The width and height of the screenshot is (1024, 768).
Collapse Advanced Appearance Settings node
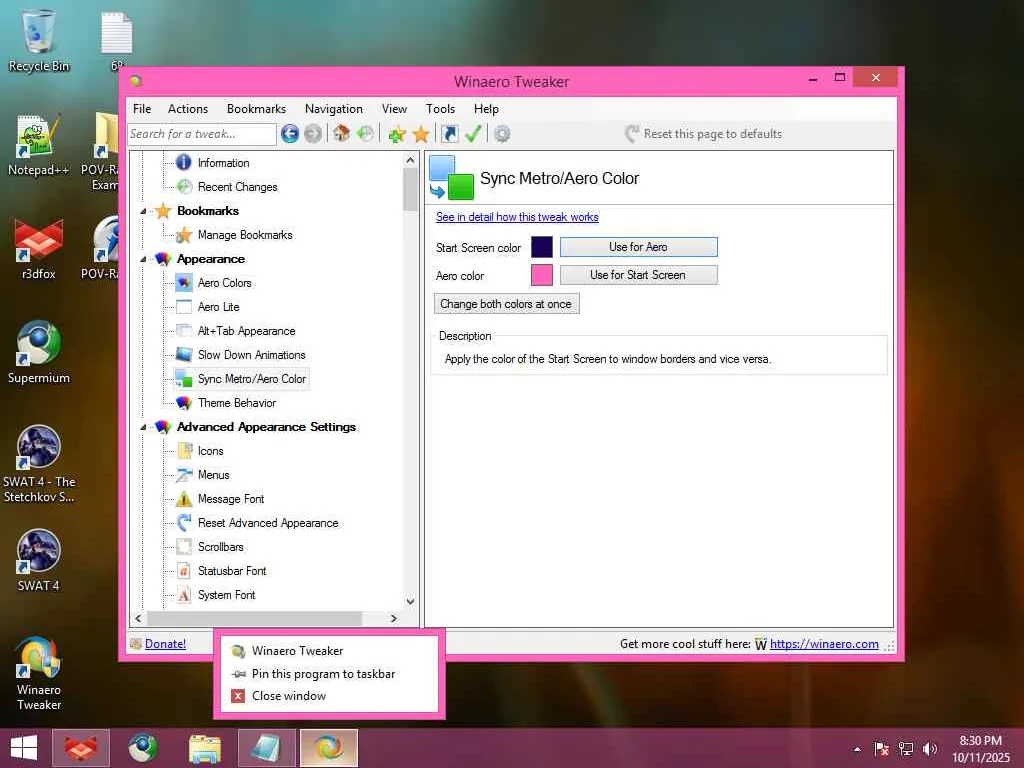(143, 427)
